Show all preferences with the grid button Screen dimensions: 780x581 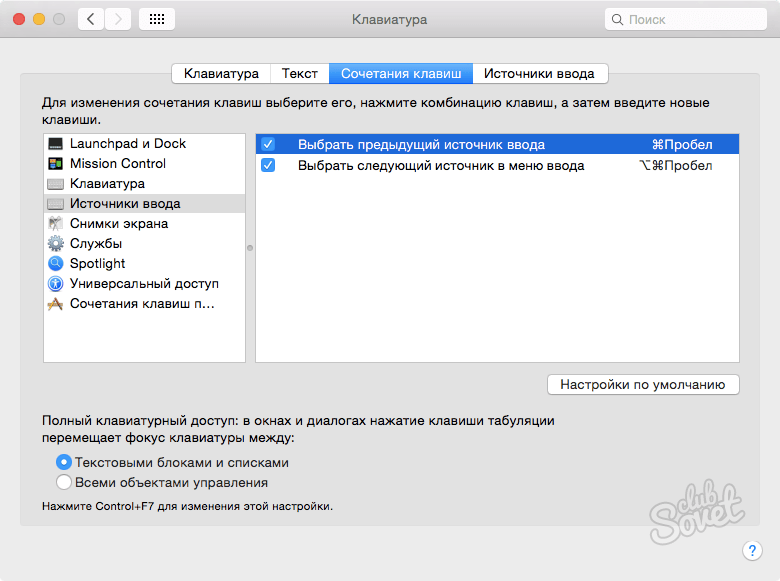(x=157, y=19)
